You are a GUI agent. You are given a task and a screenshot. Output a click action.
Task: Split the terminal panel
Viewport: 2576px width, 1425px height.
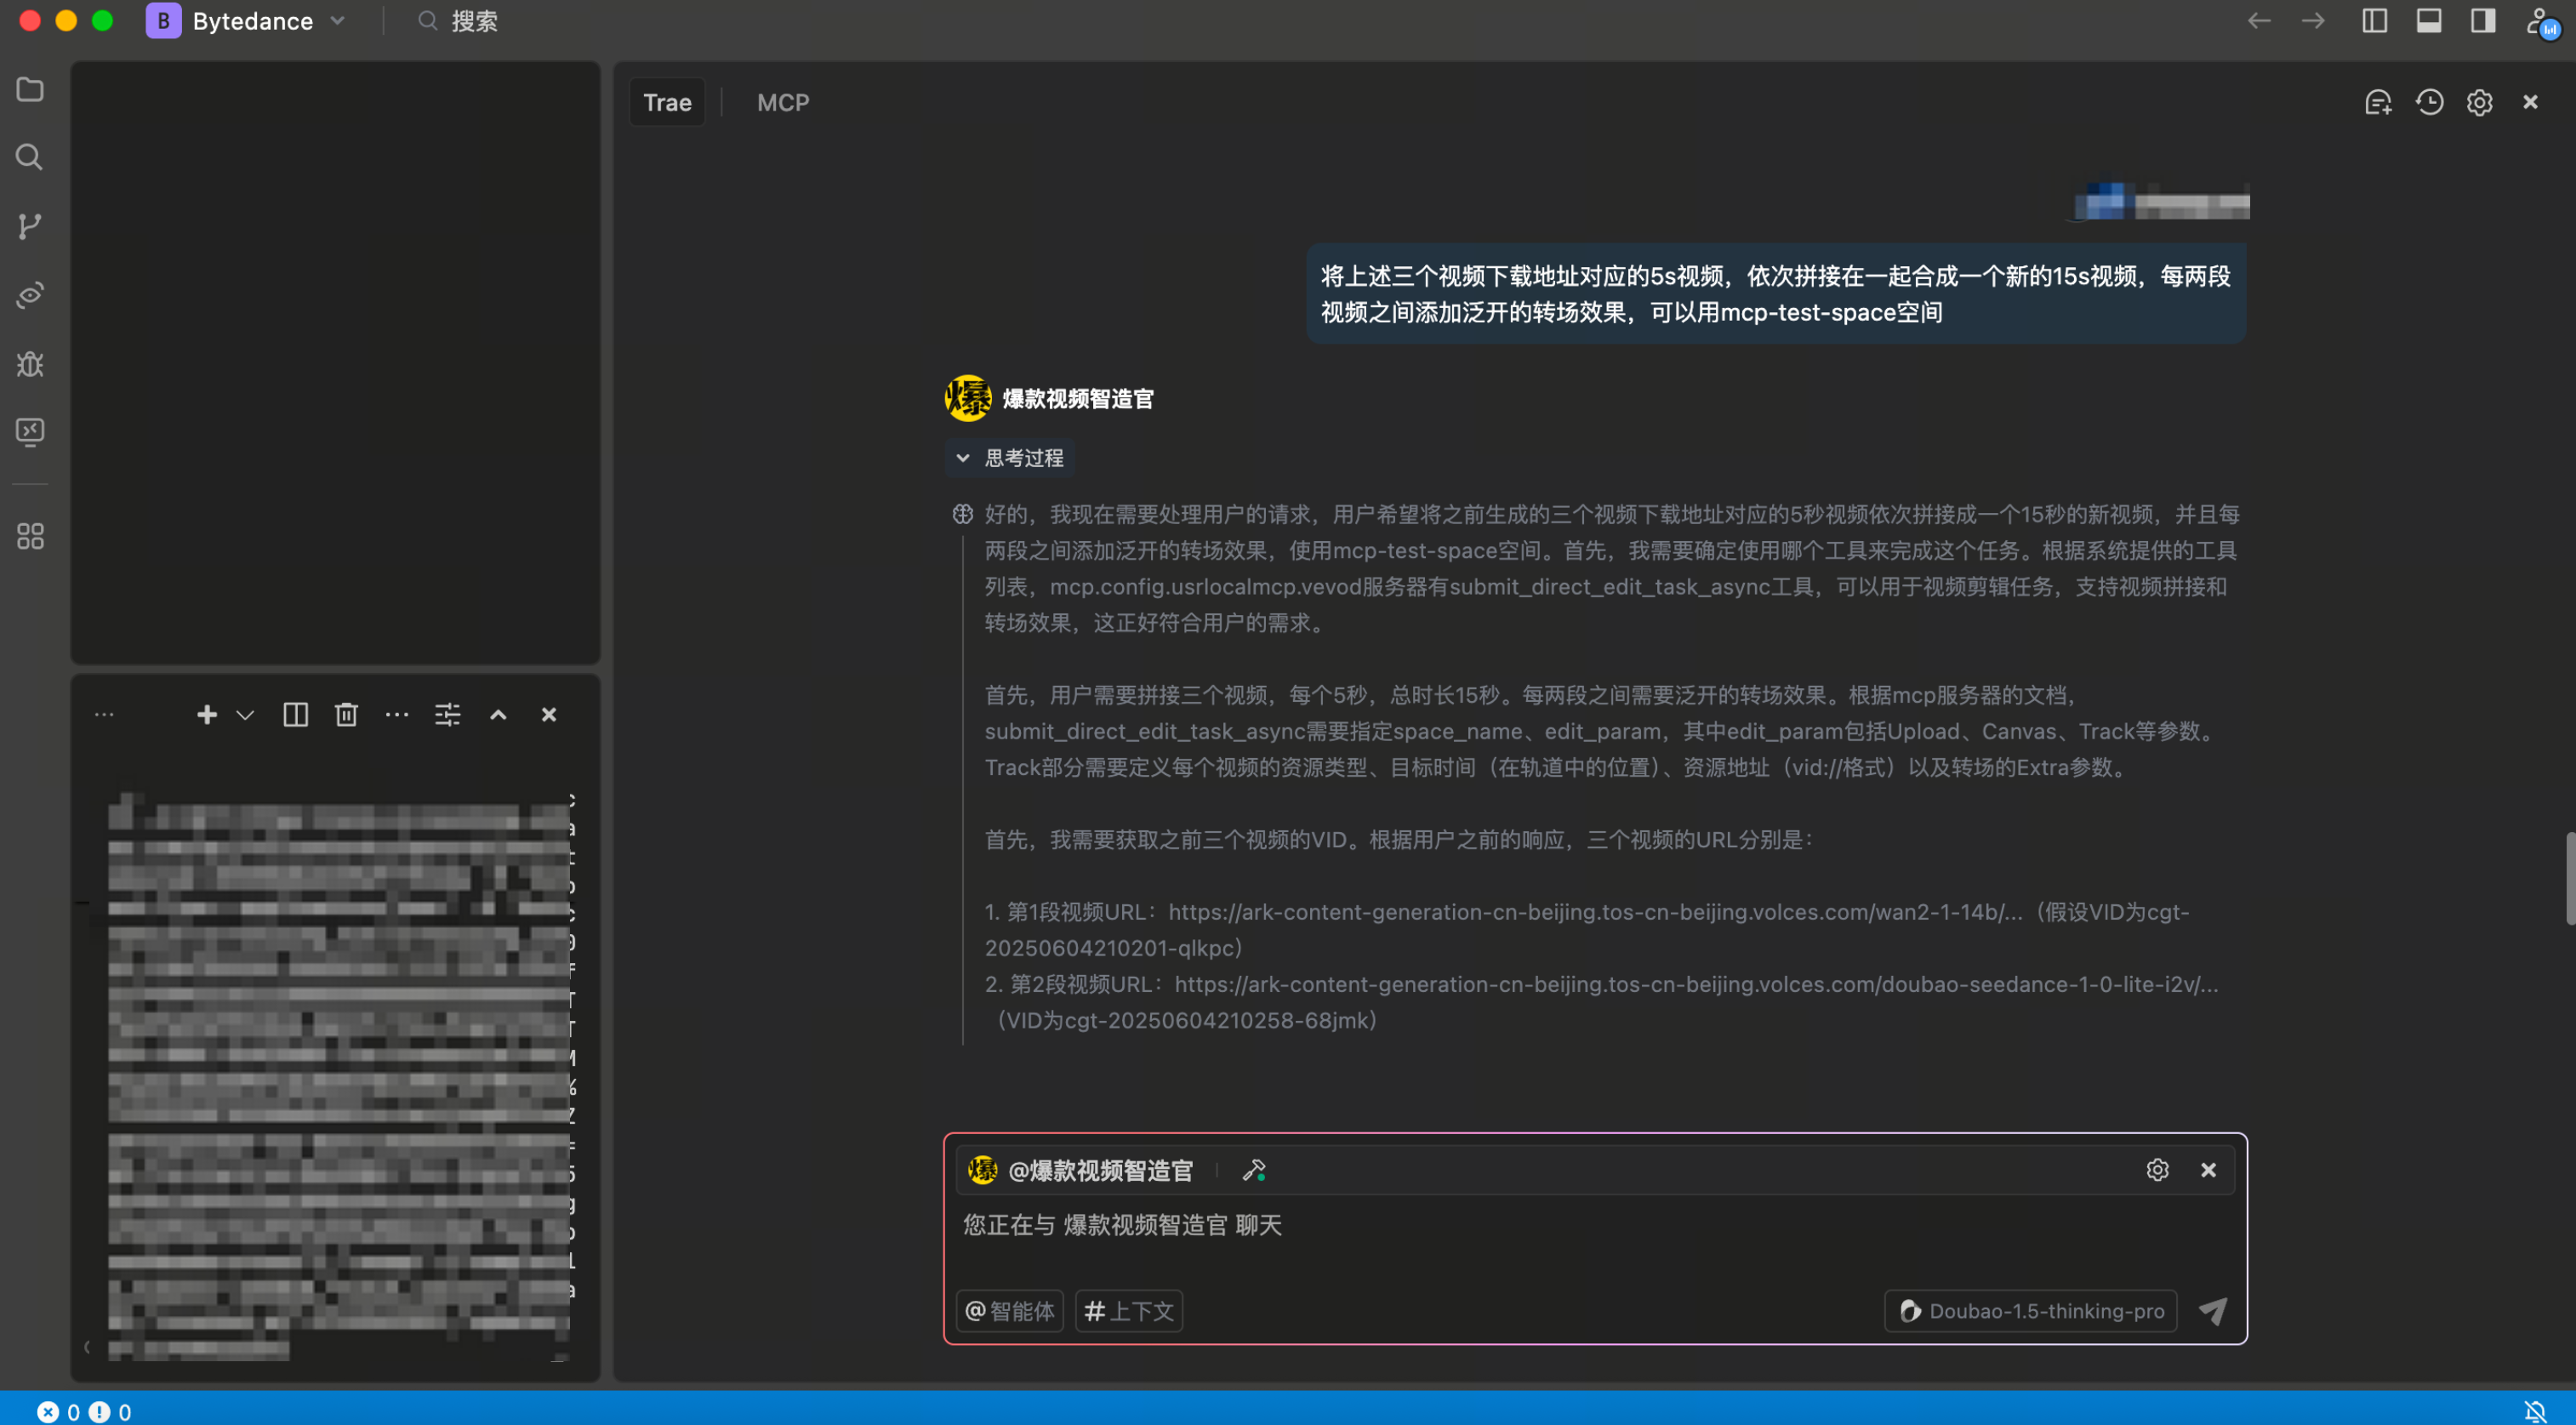[x=295, y=714]
